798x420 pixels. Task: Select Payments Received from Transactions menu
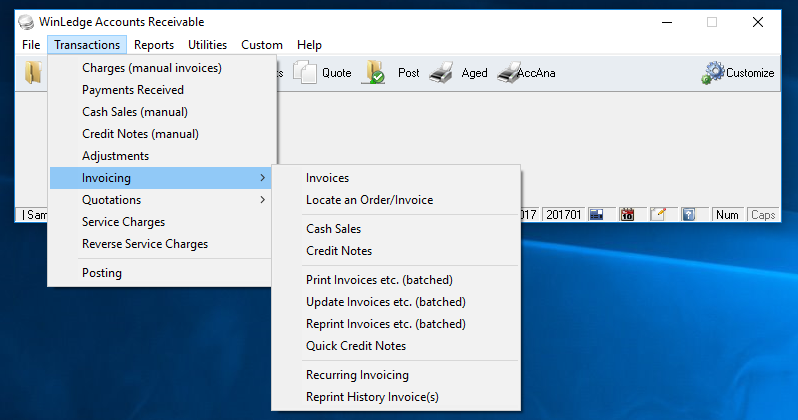(x=133, y=90)
